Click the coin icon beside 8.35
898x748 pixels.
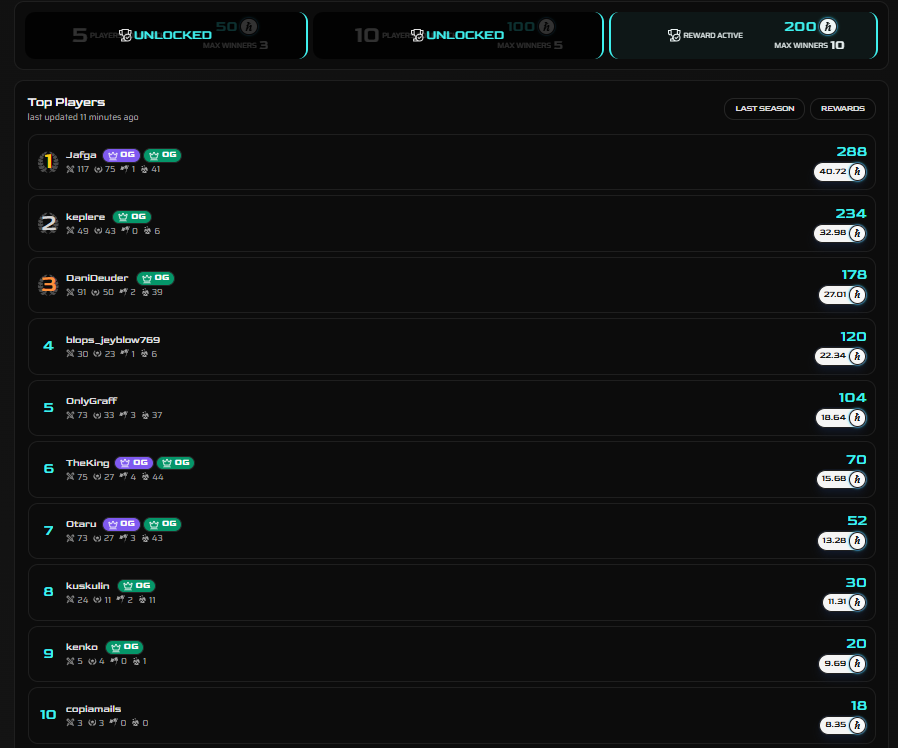tap(857, 725)
